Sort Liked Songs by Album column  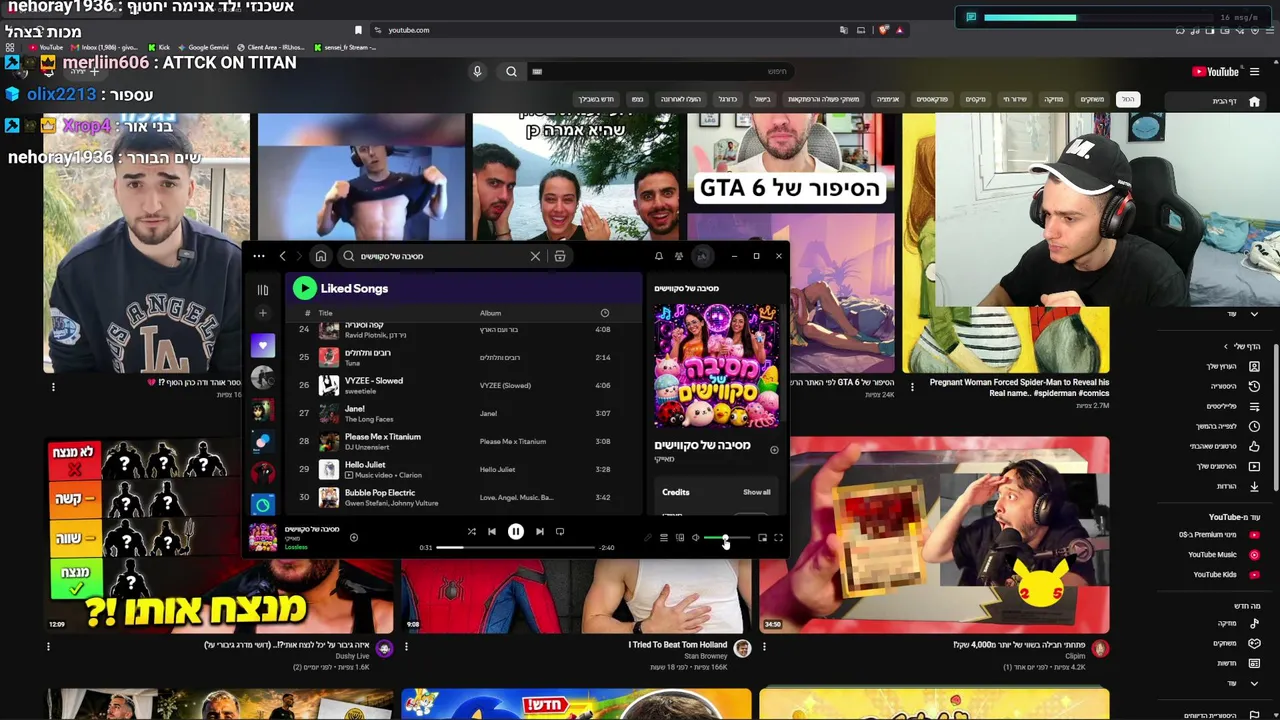[490, 313]
